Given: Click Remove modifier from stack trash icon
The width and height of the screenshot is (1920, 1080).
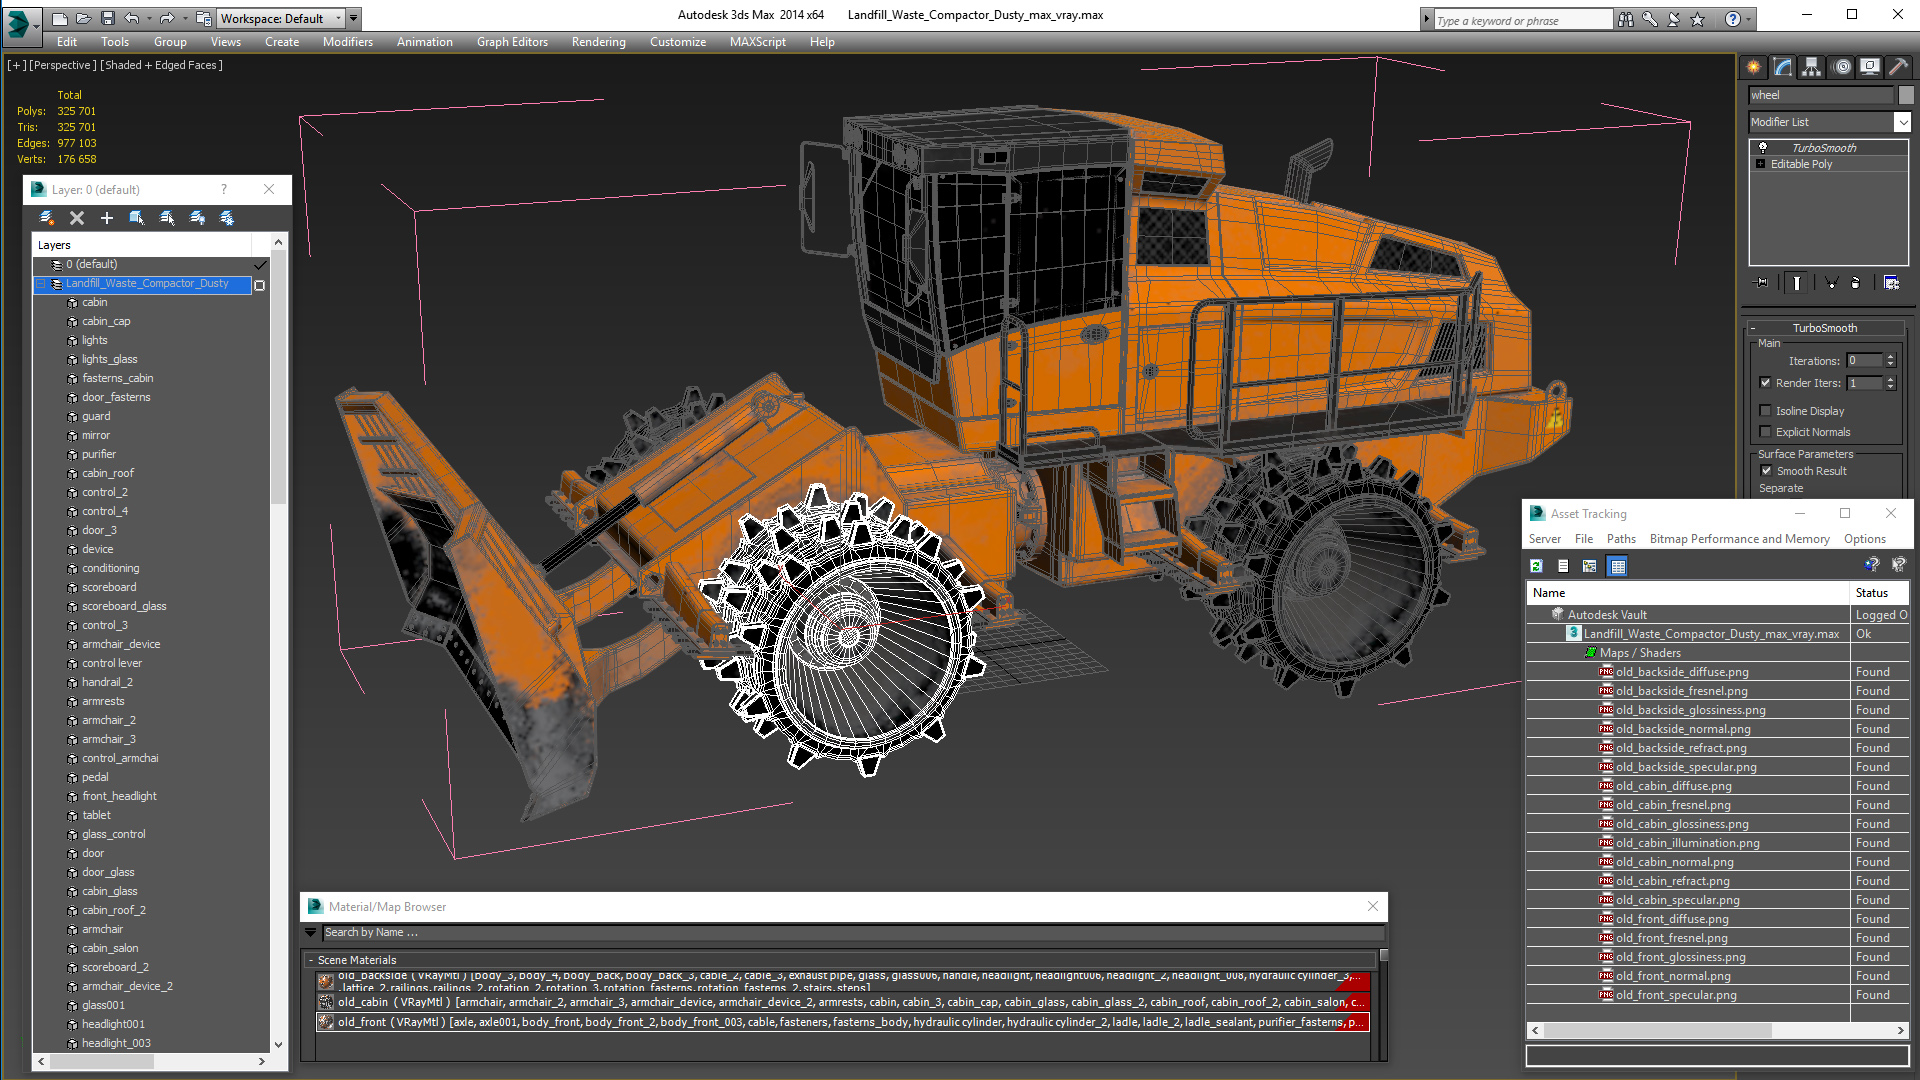Looking at the screenshot, I should 1855,283.
